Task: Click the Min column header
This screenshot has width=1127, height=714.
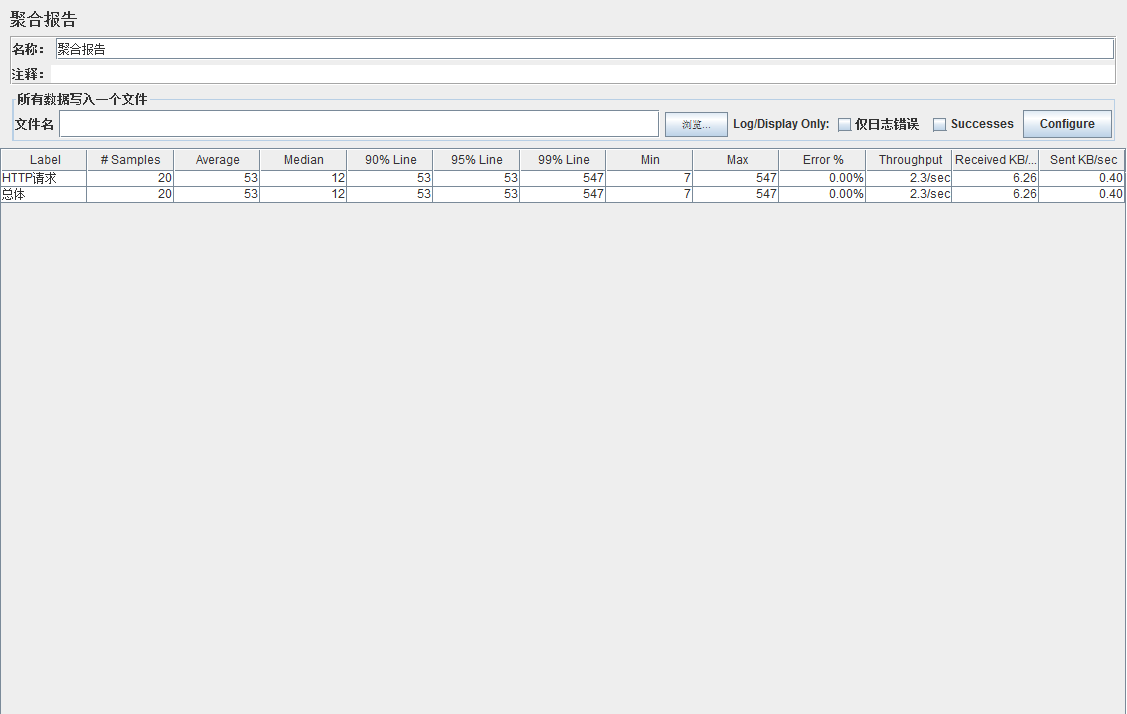Action: (x=650, y=160)
